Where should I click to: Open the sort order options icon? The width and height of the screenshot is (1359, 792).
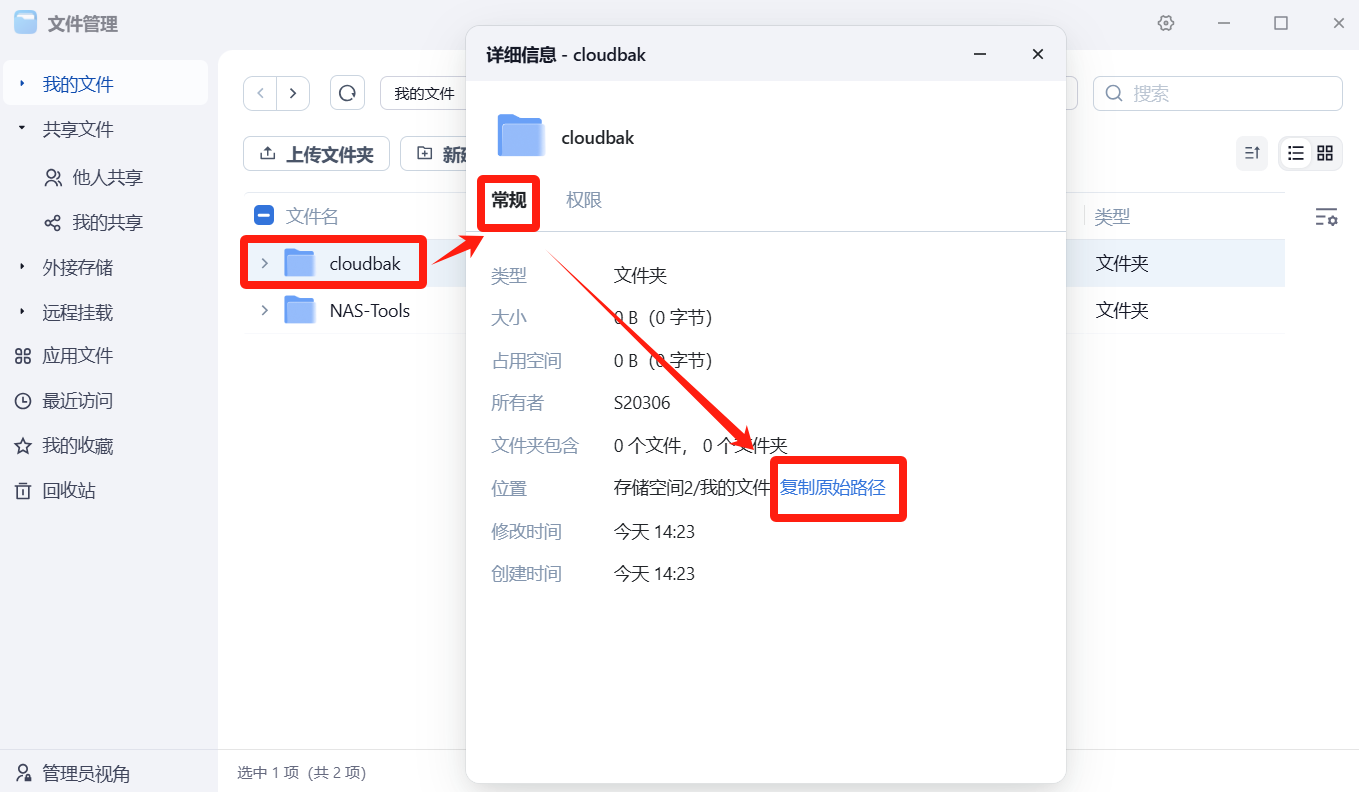point(1251,153)
